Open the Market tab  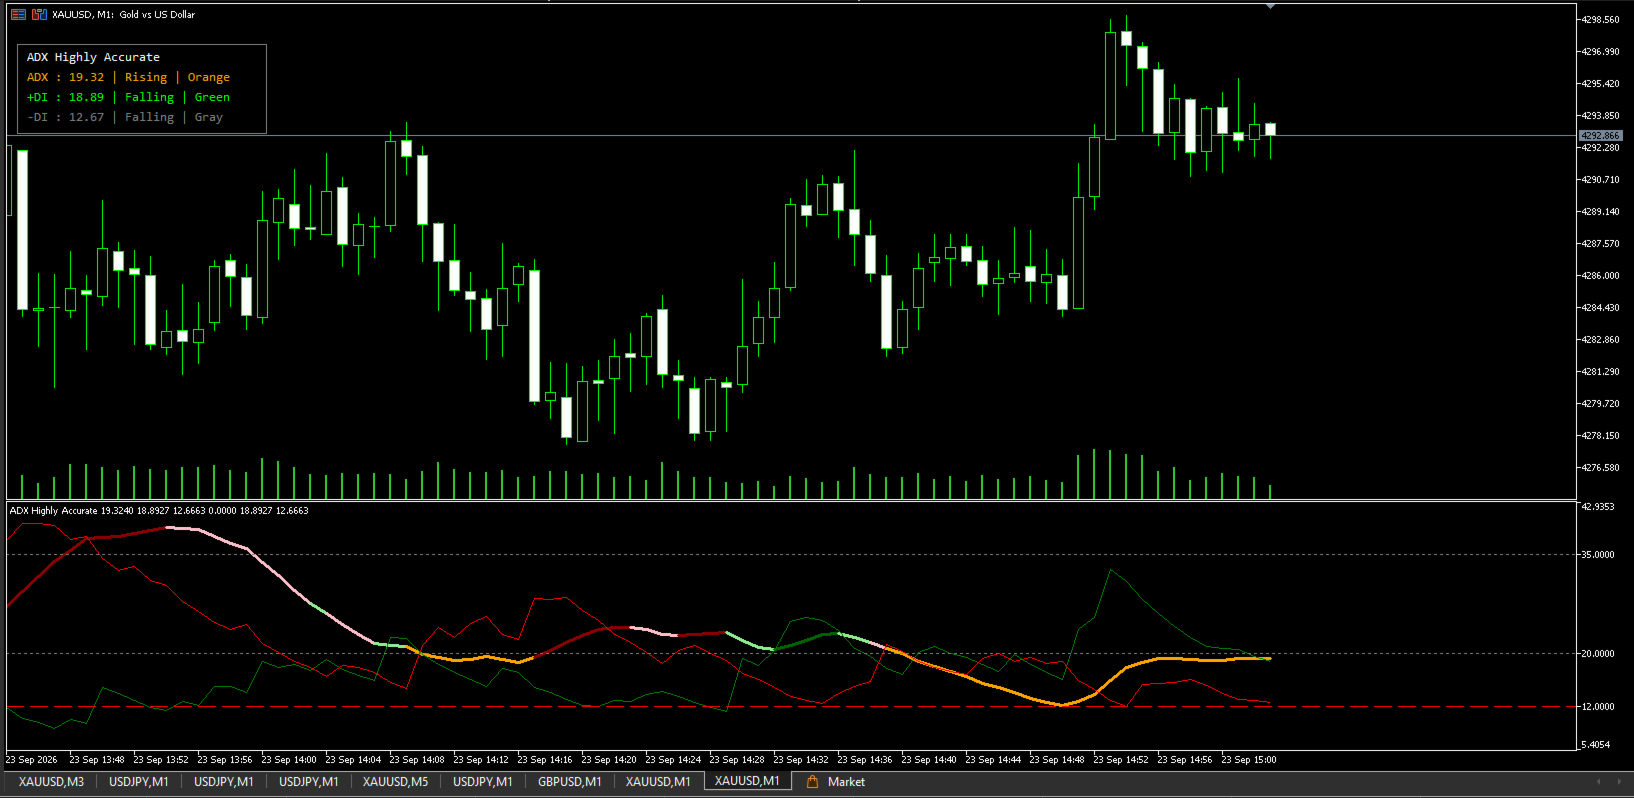(x=846, y=782)
